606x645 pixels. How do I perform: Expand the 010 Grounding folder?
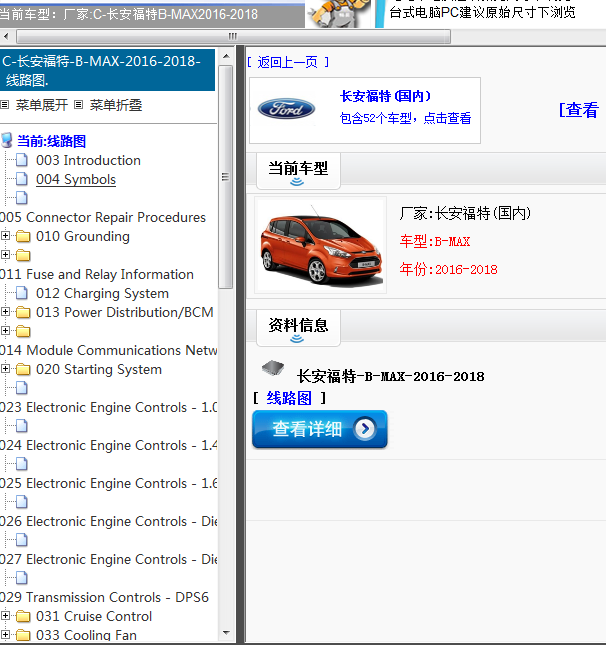(x=5, y=236)
